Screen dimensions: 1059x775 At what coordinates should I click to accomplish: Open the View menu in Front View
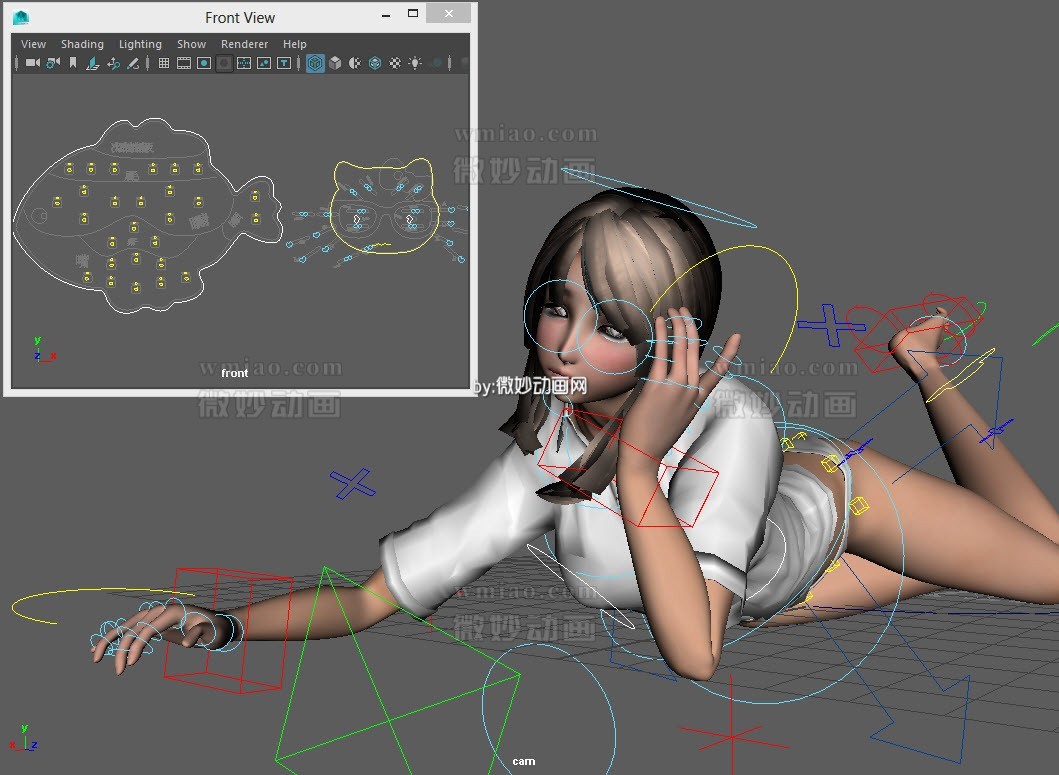(33, 43)
